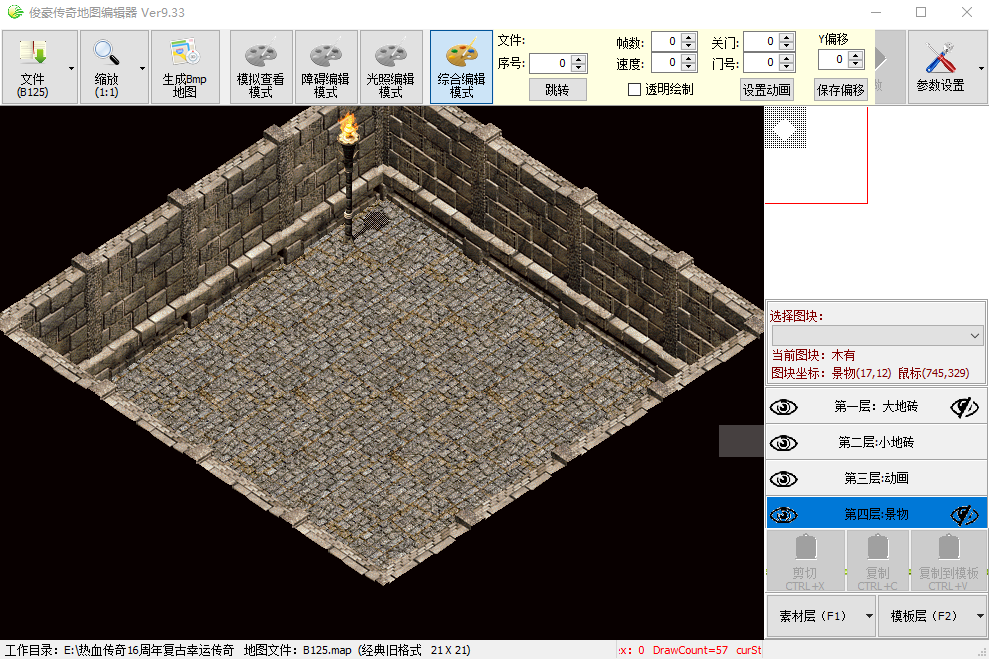Viewport: 989px width, 659px height.
Task: Expand the 参数设置 dropdown arrow
Action: tap(981, 68)
